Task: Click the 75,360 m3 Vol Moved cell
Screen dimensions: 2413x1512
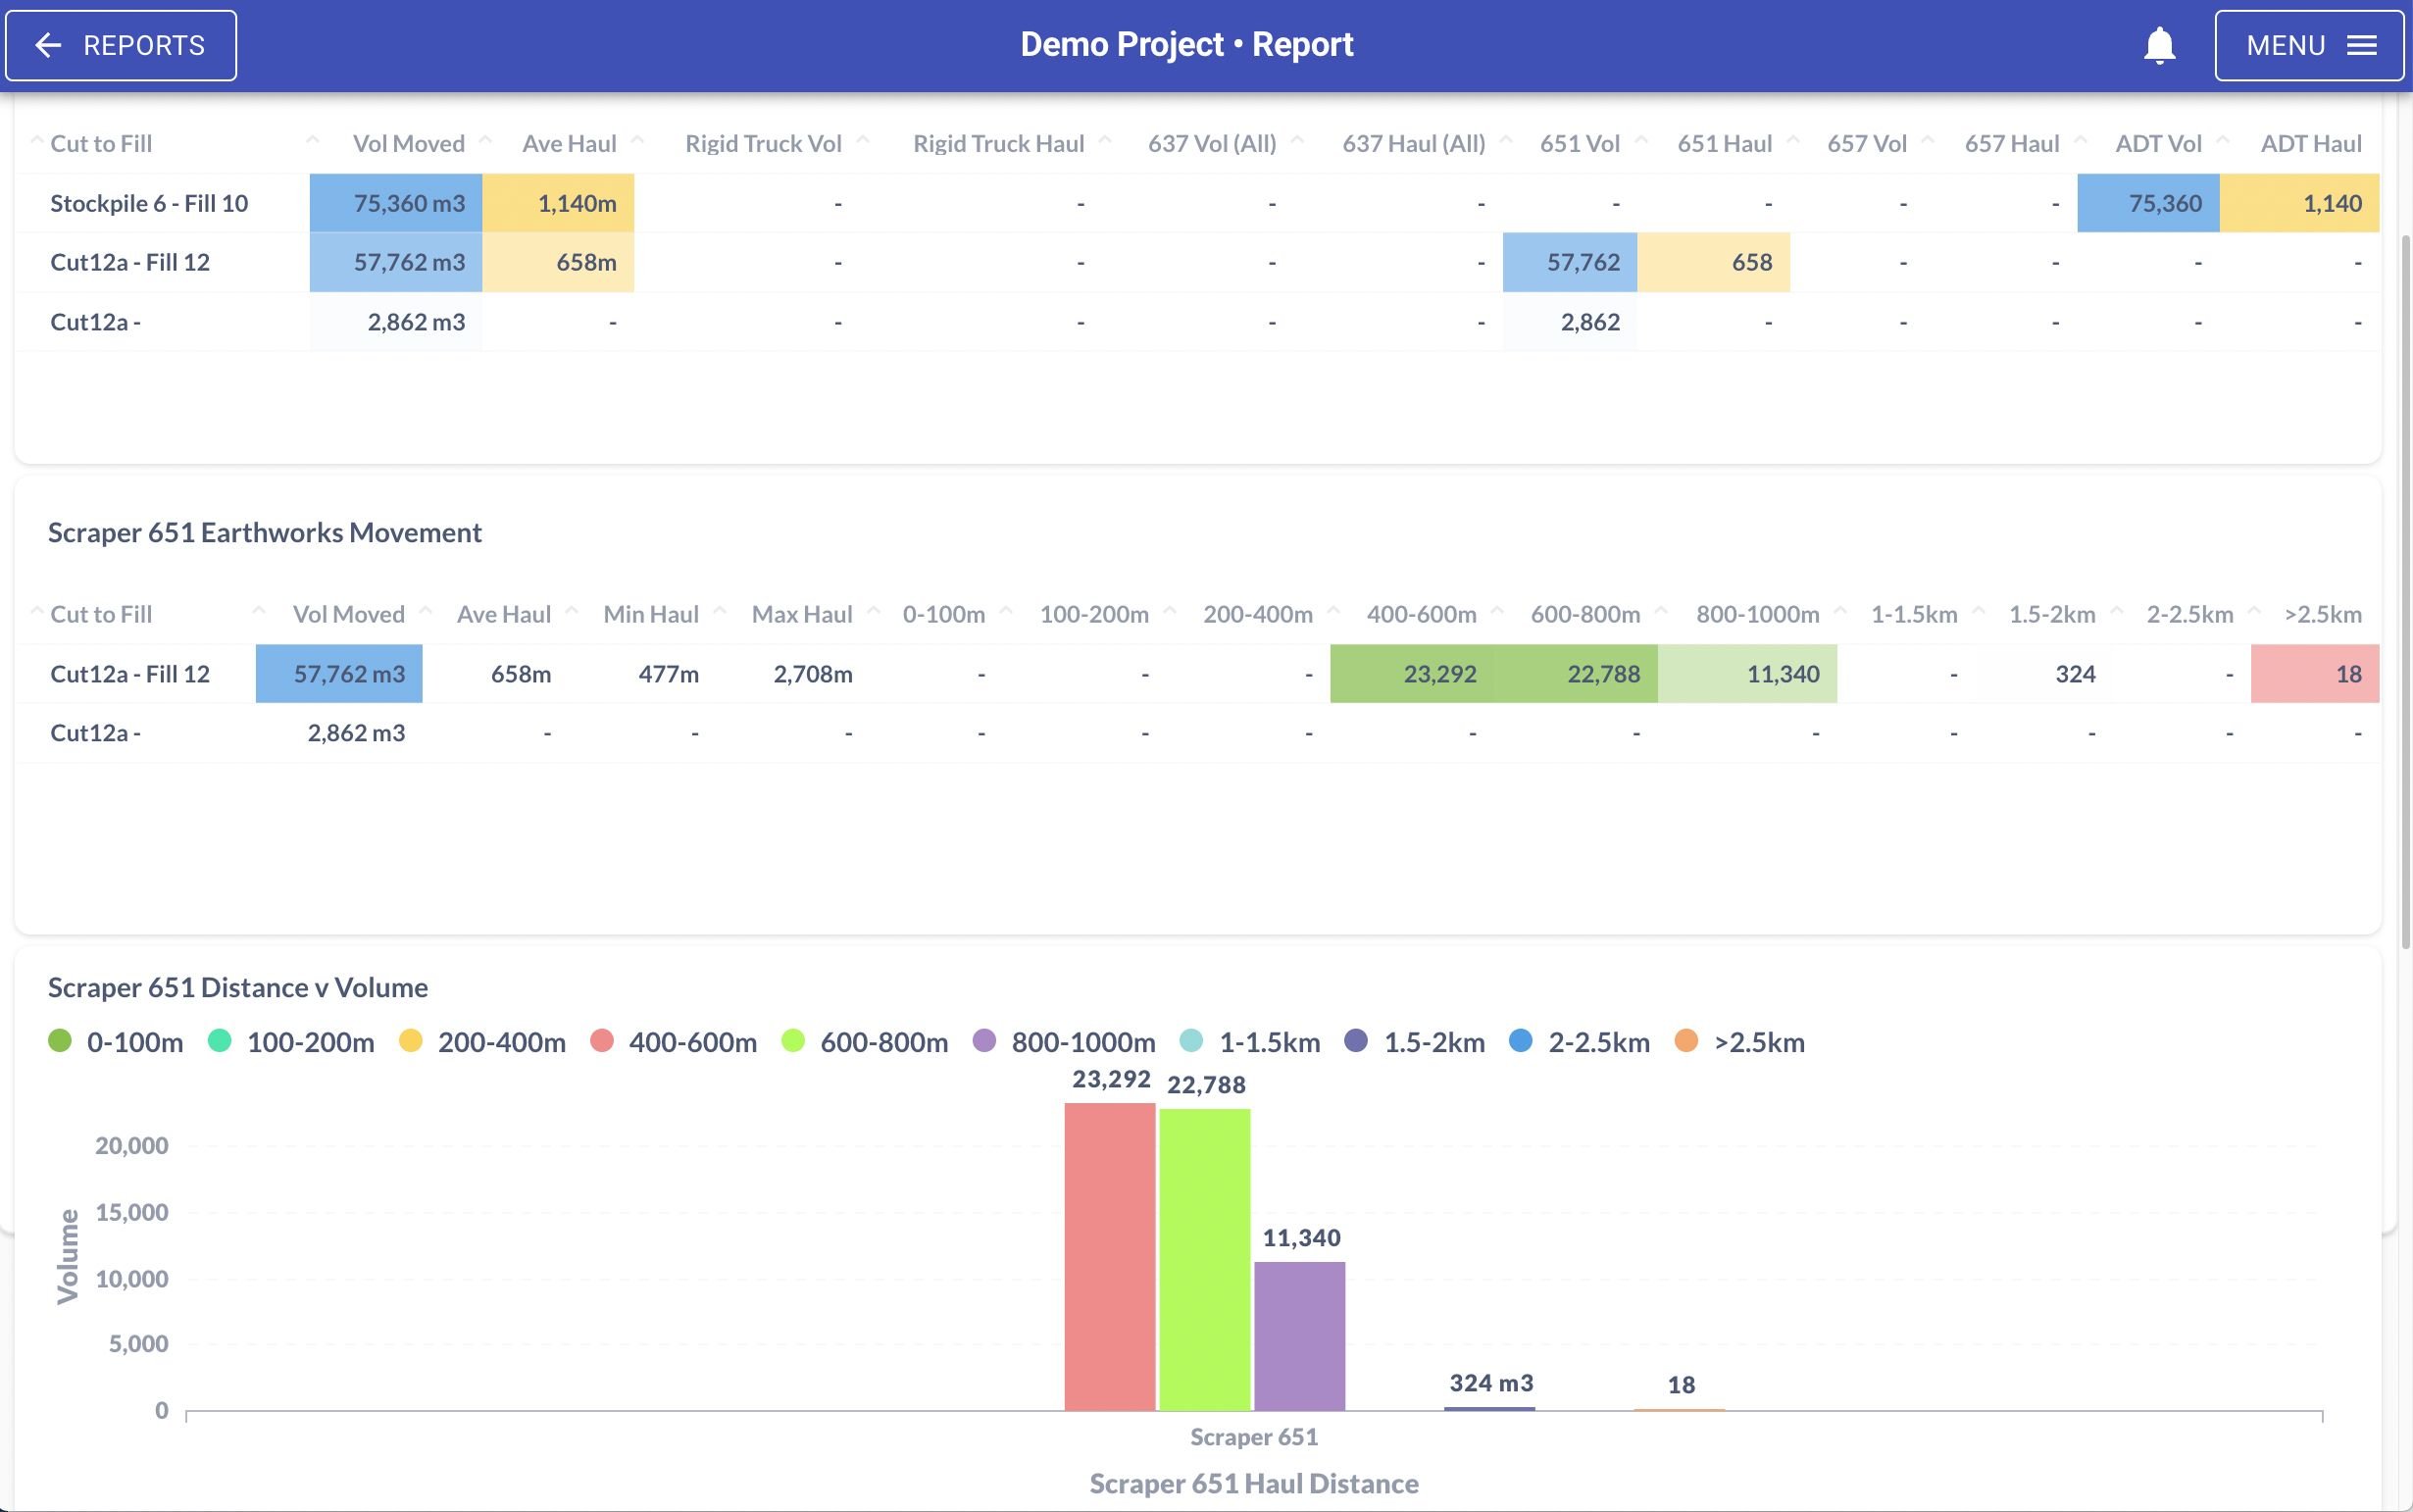Action: (x=396, y=203)
